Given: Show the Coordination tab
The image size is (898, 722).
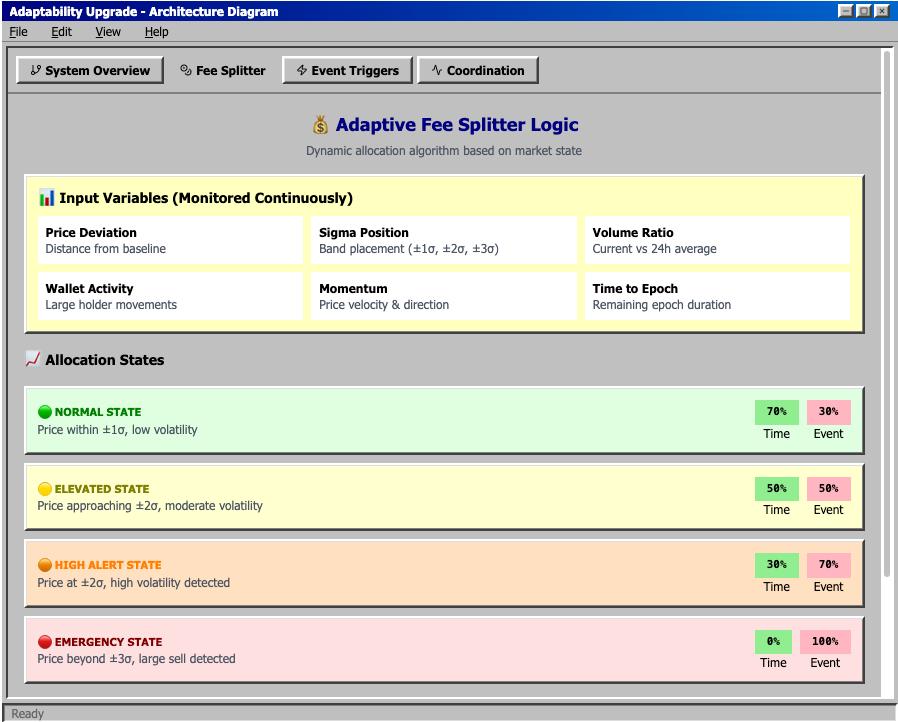Looking at the screenshot, I should 478,70.
